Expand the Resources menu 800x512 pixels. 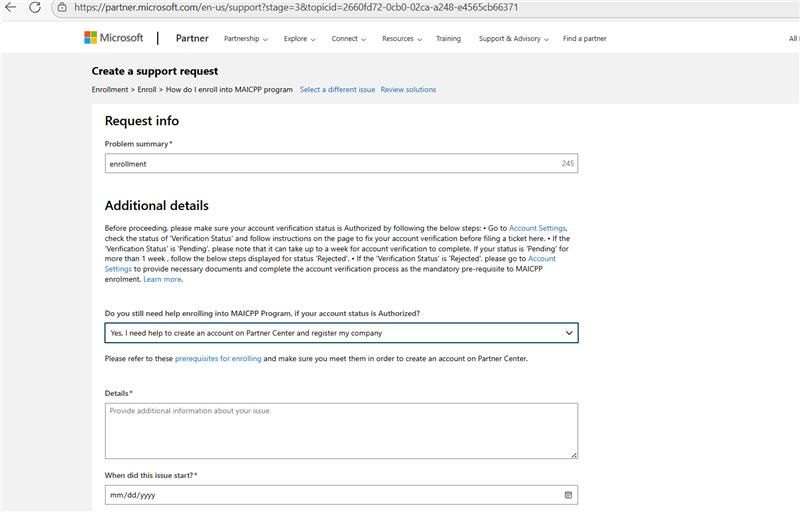[x=402, y=39]
